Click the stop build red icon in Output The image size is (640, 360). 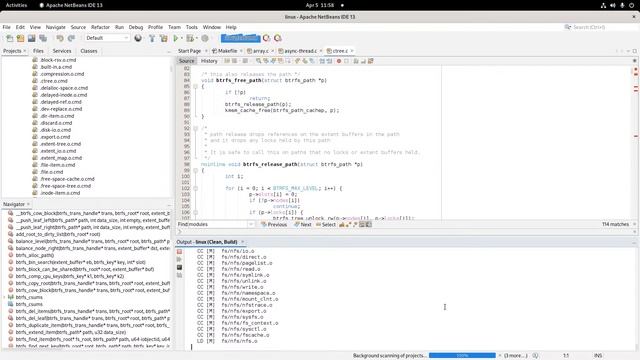(x=179, y=252)
